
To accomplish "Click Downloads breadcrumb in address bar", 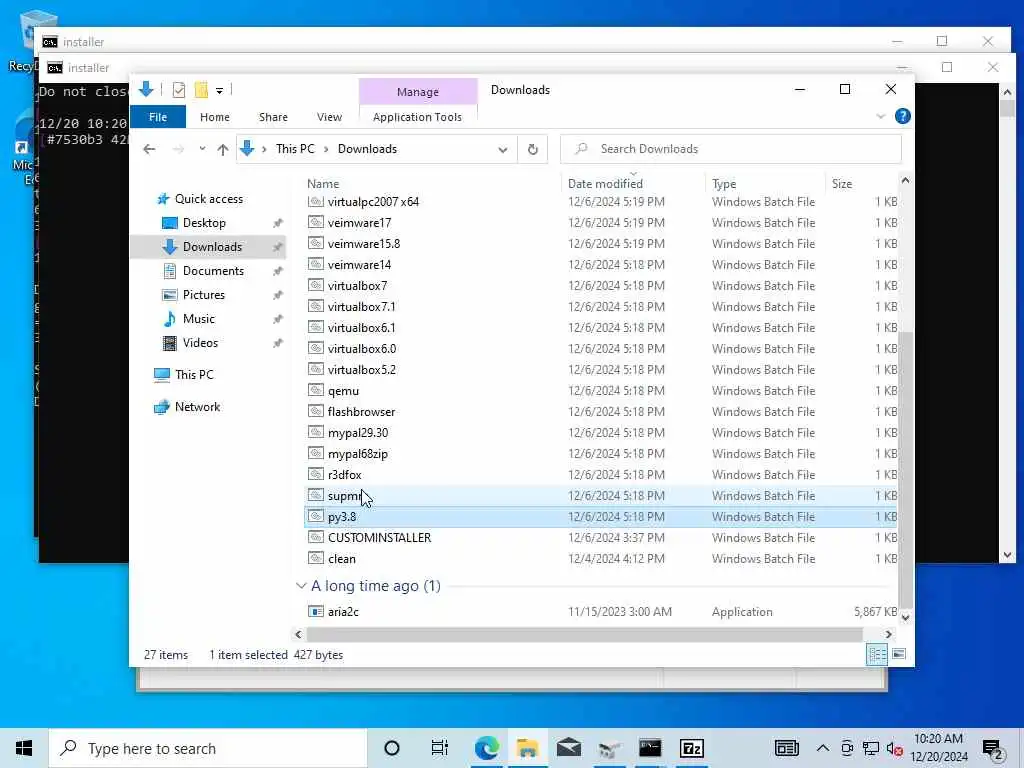I will pyautogui.click(x=367, y=149).
